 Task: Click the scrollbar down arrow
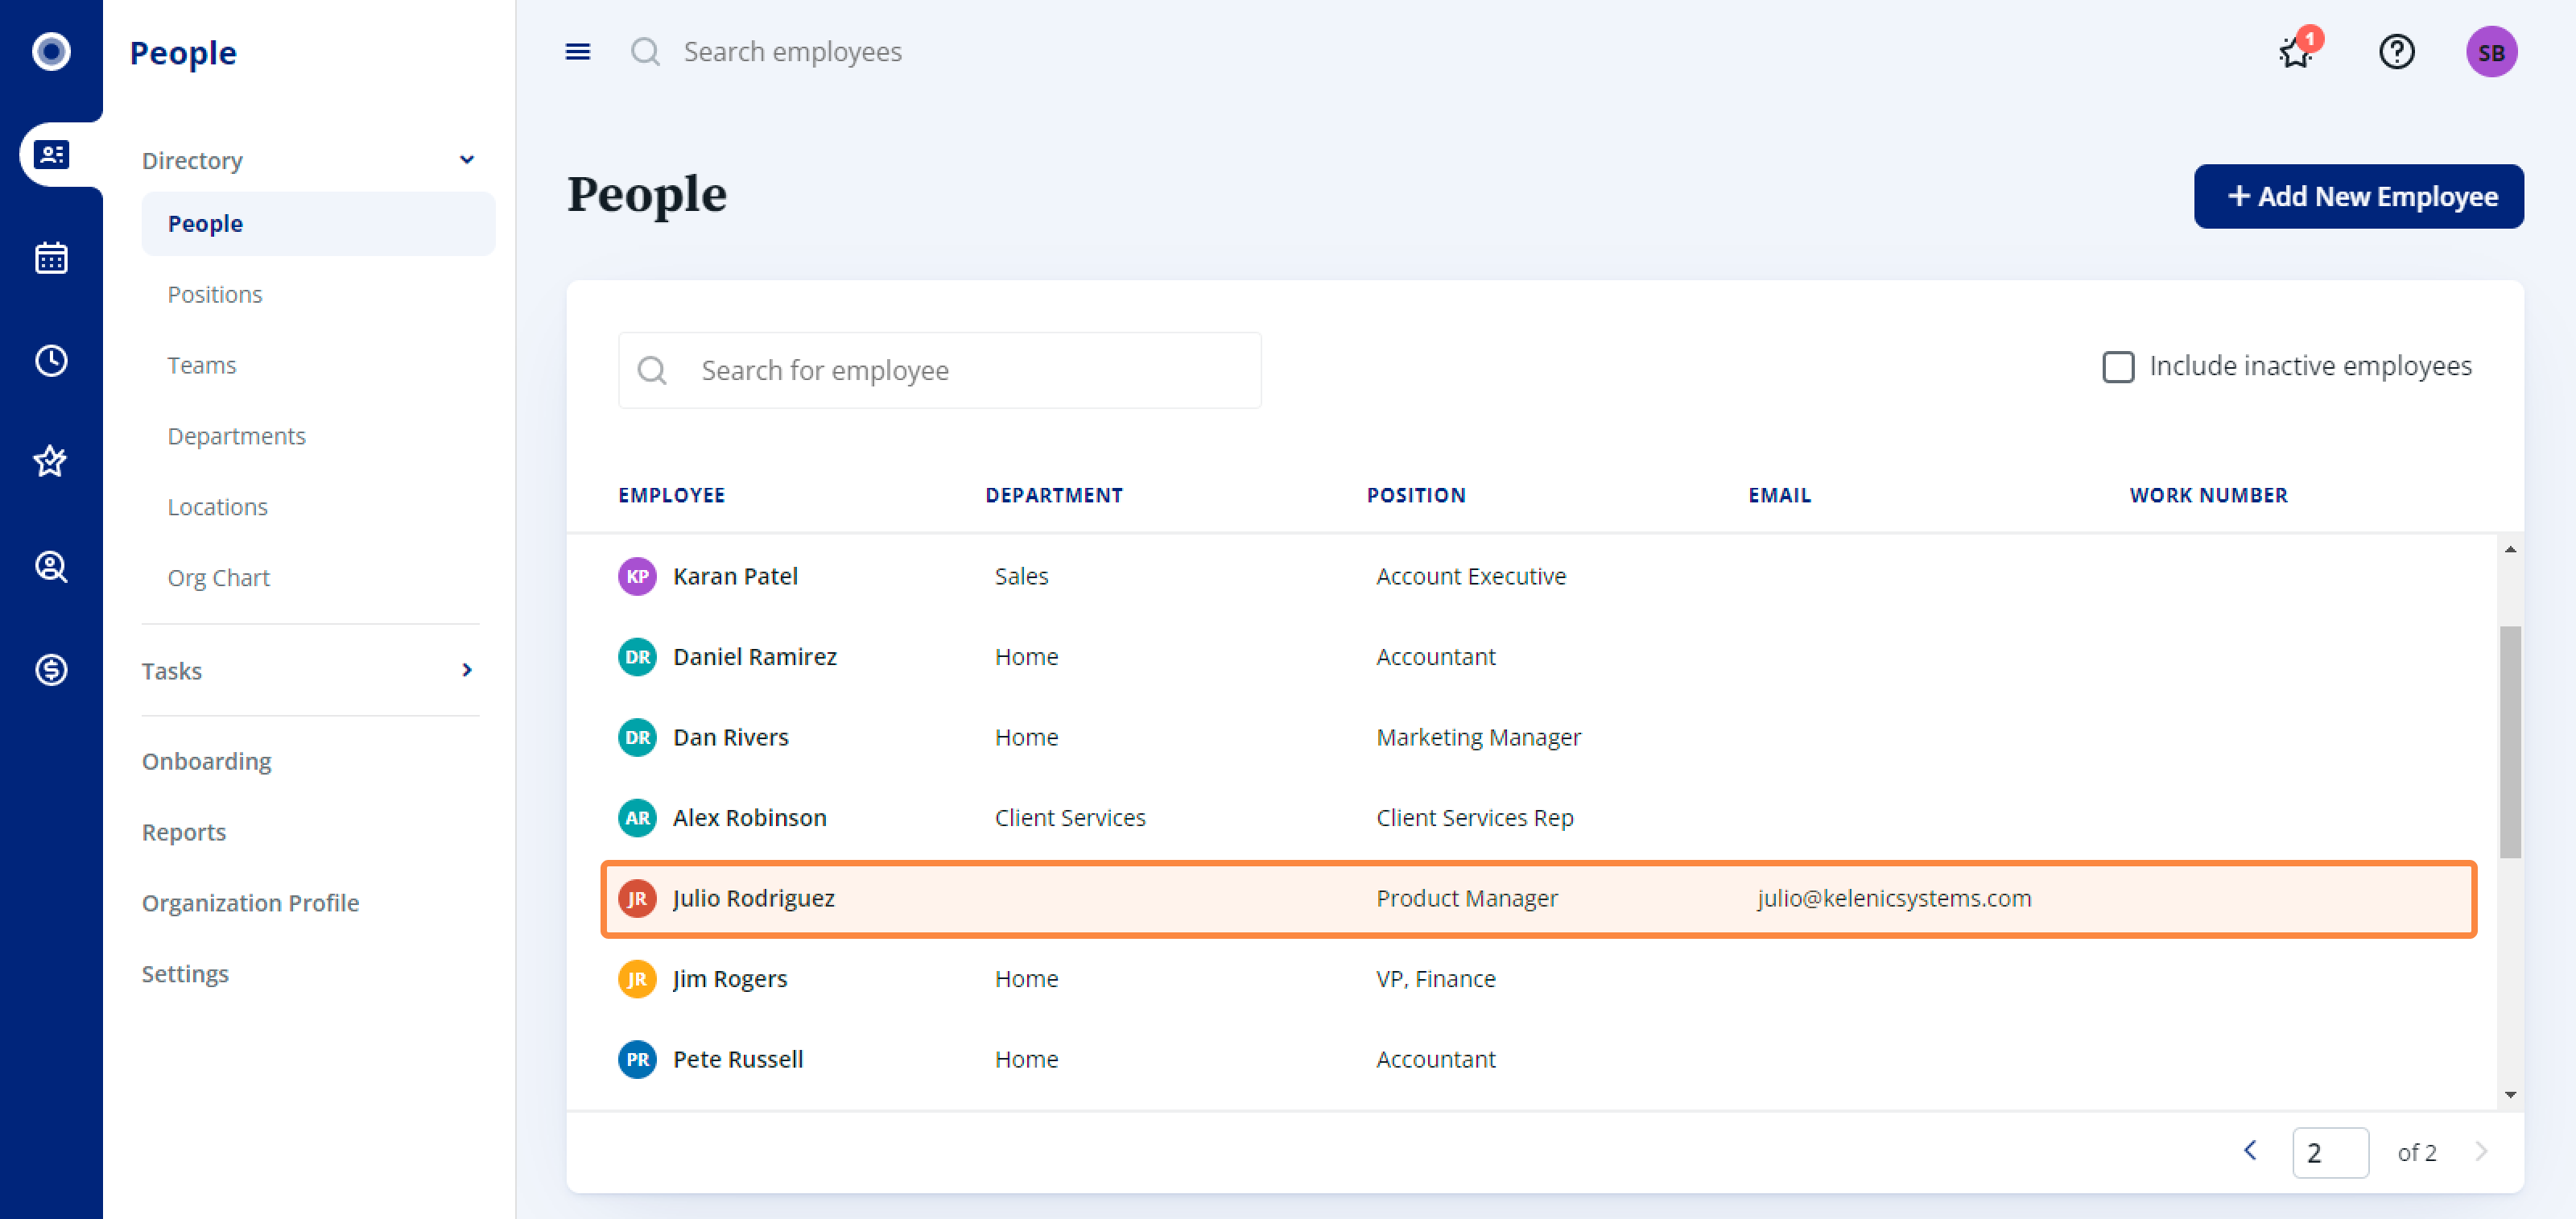tap(2510, 1094)
